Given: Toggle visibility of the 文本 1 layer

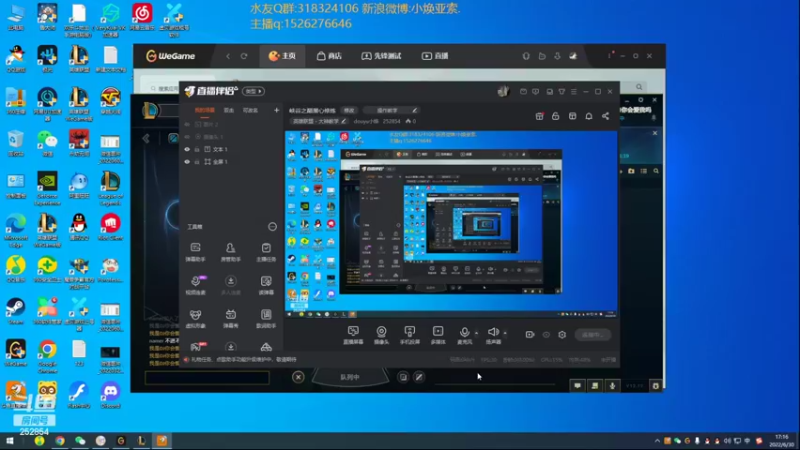Looking at the screenshot, I should [x=187, y=149].
